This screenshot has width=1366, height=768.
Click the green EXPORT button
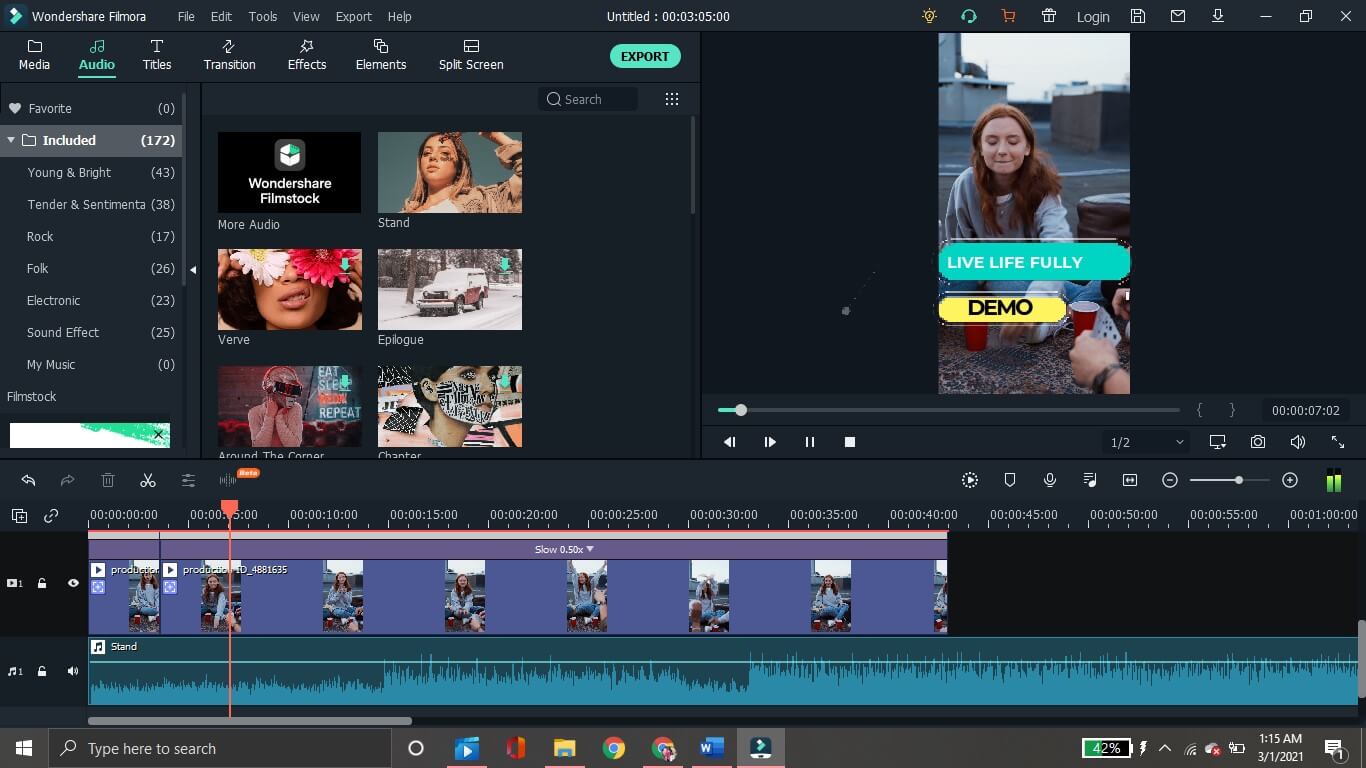point(645,57)
